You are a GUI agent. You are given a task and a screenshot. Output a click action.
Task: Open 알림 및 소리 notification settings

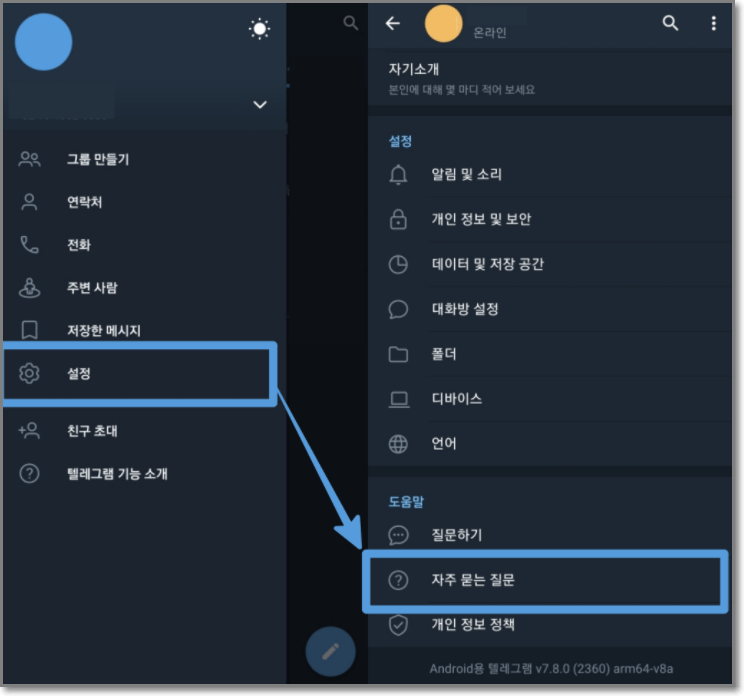[x=549, y=174]
